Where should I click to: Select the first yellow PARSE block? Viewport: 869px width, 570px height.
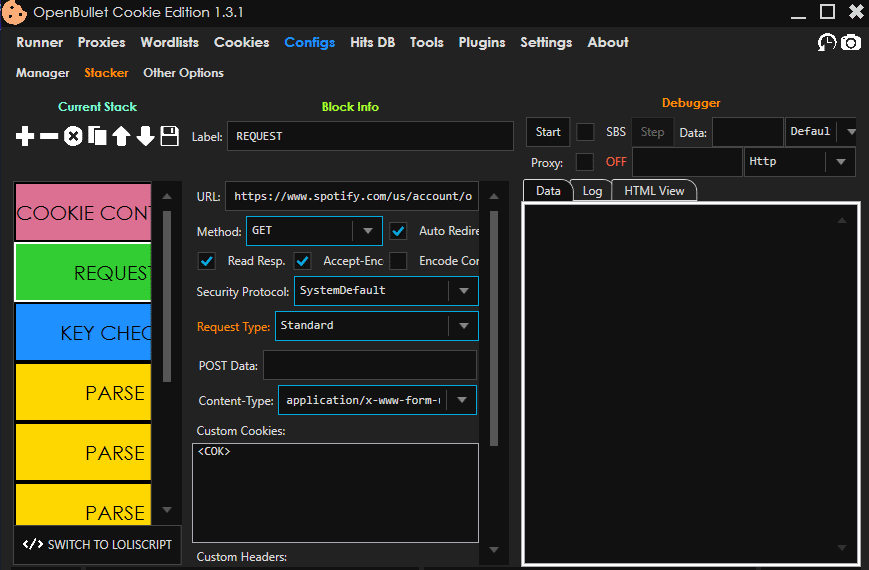(x=83, y=392)
